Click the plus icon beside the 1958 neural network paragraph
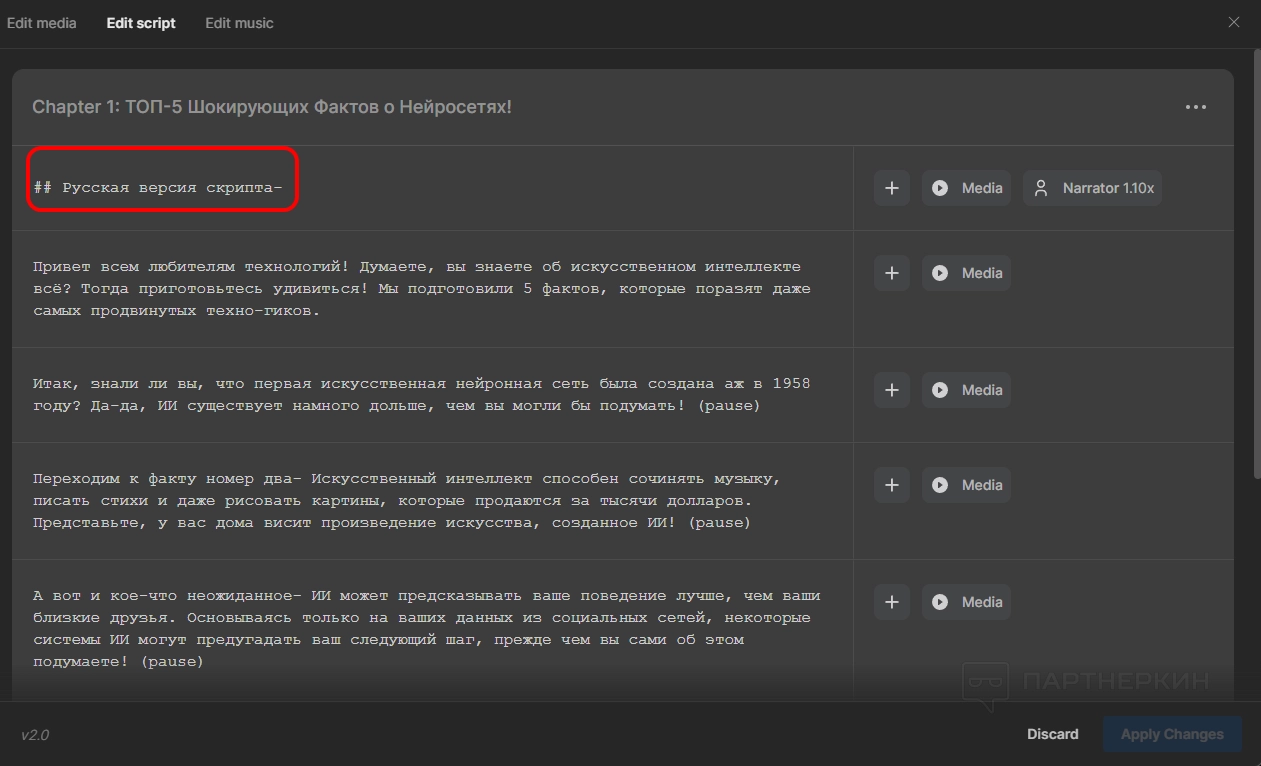 [x=891, y=390]
